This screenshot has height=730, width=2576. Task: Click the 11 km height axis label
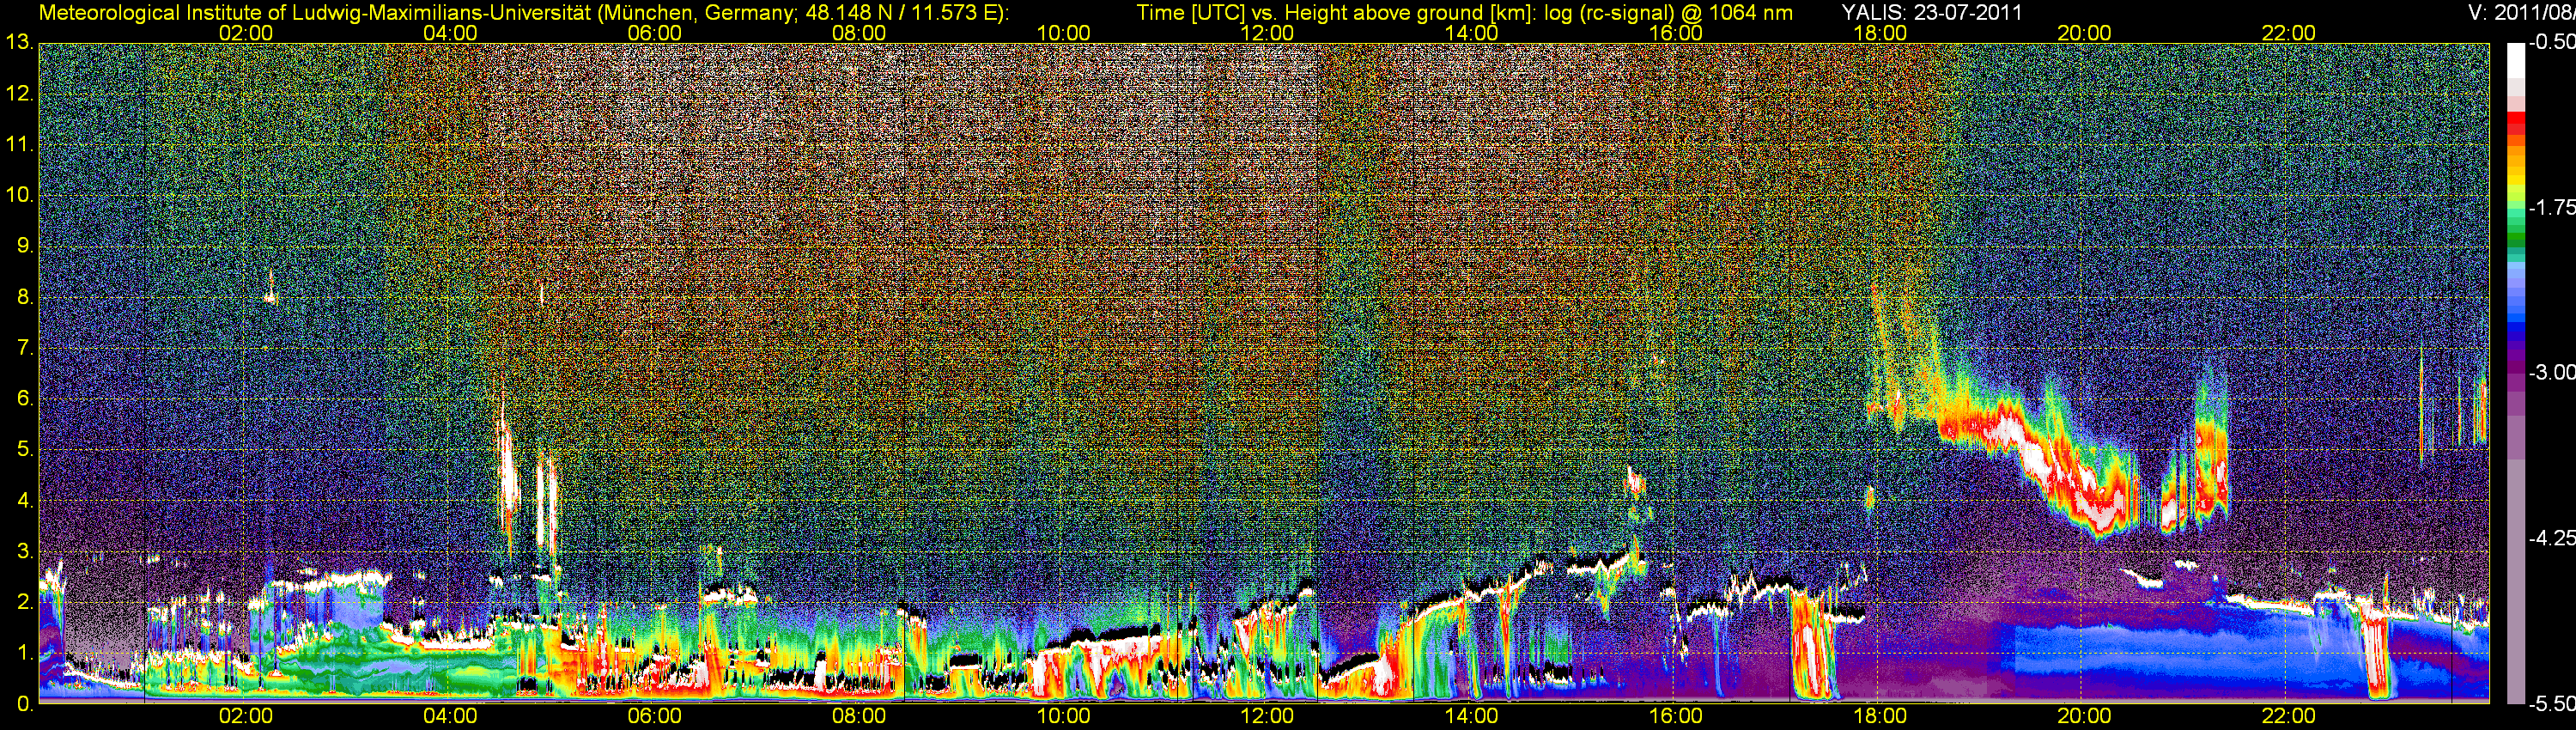(x=19, y=145)
